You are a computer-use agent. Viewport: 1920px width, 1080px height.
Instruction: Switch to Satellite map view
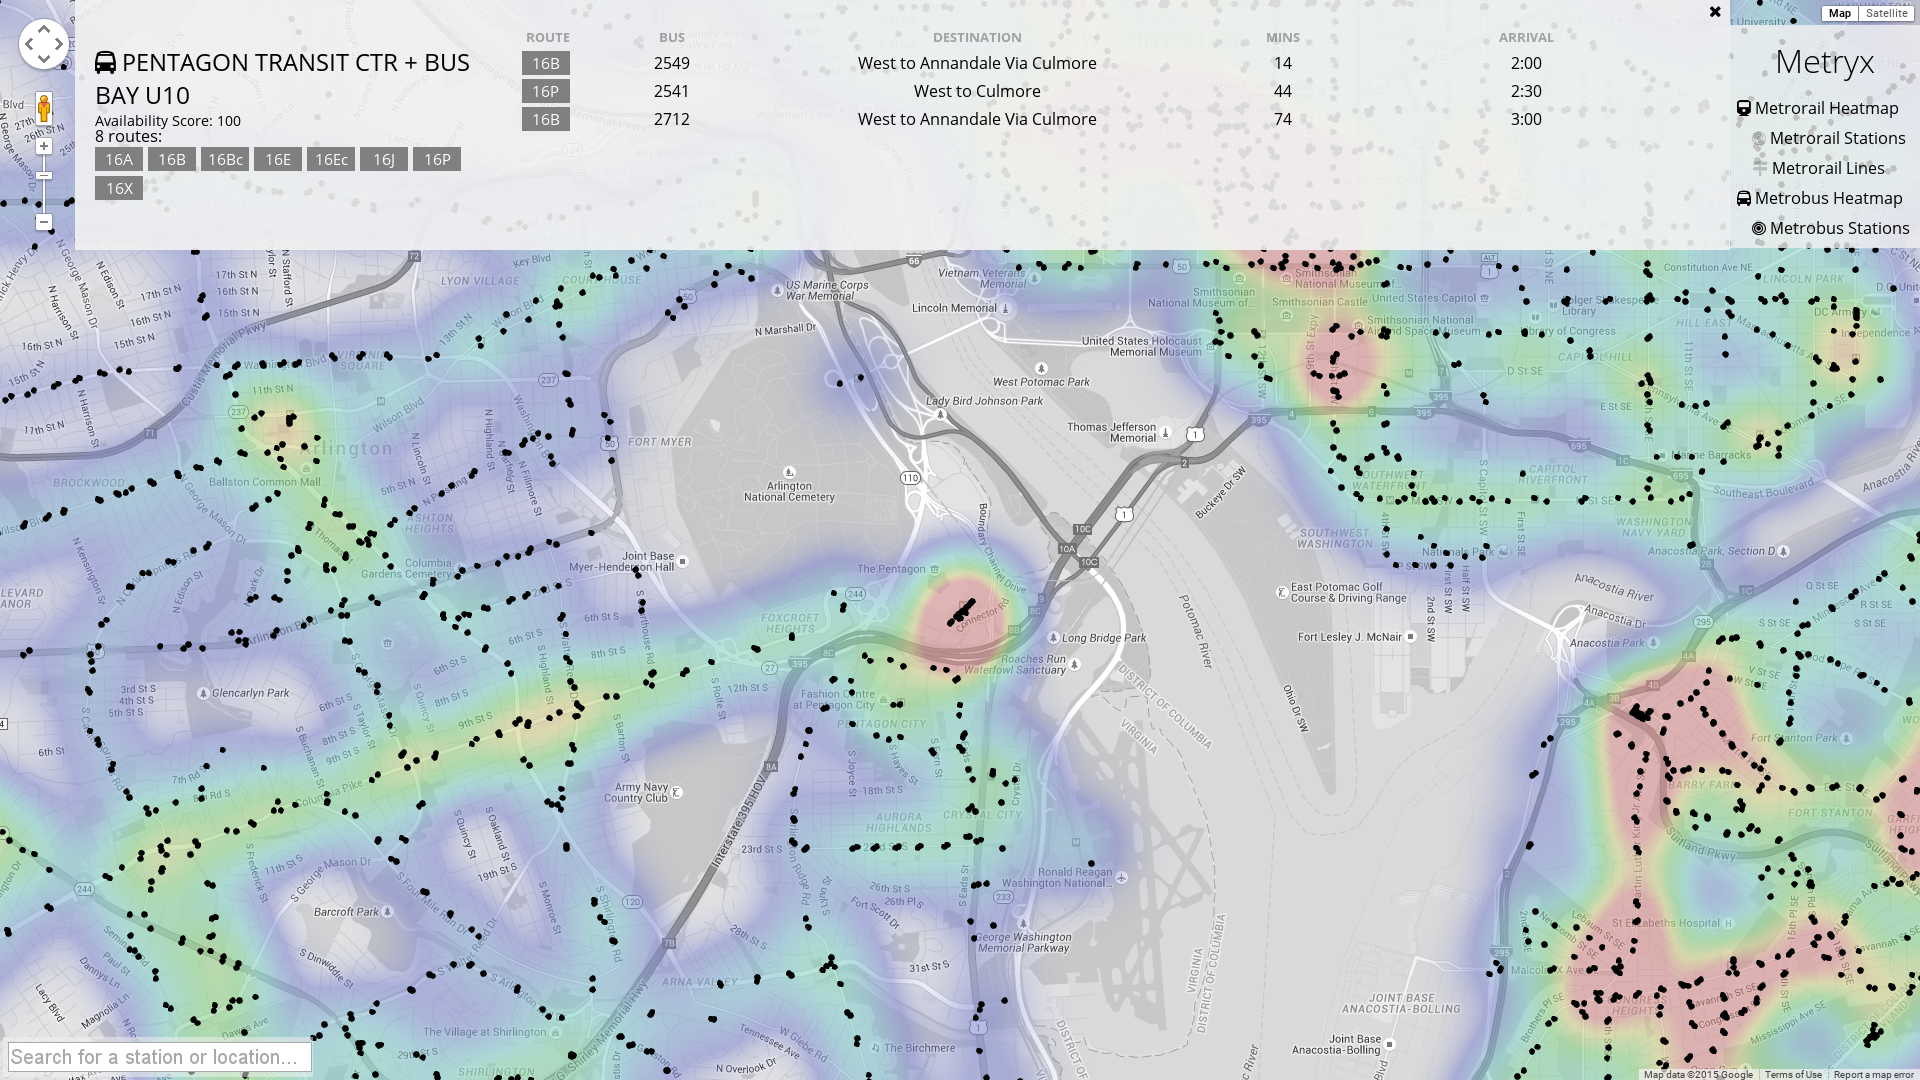1886,13
